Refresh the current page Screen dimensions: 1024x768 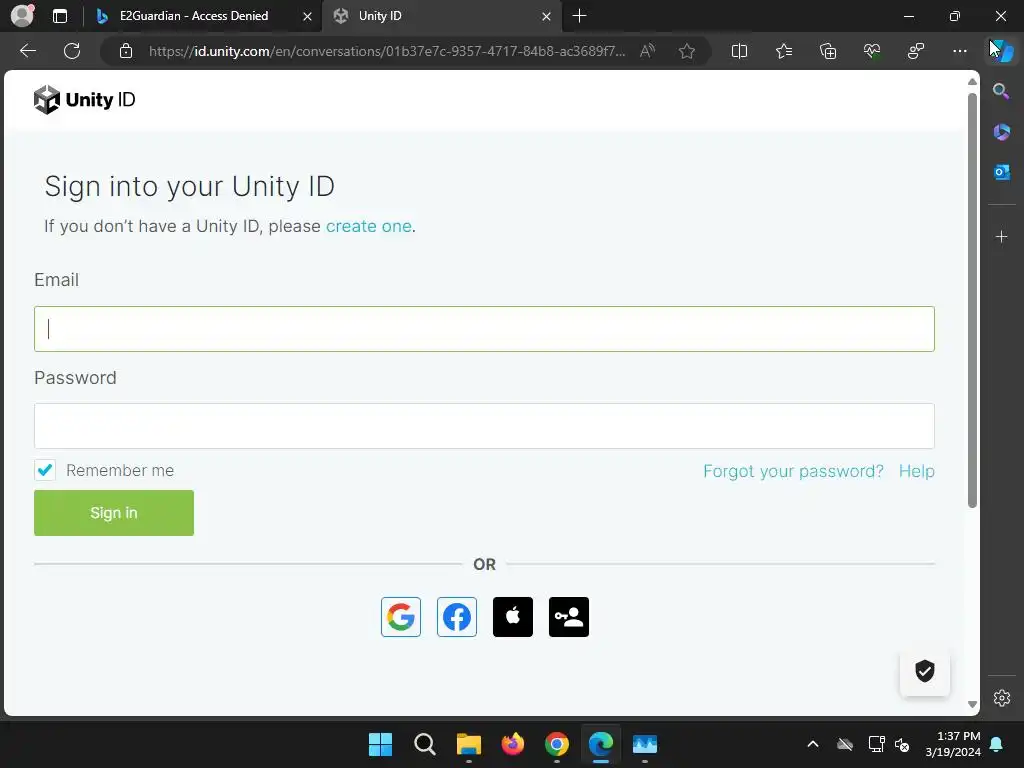72,51
